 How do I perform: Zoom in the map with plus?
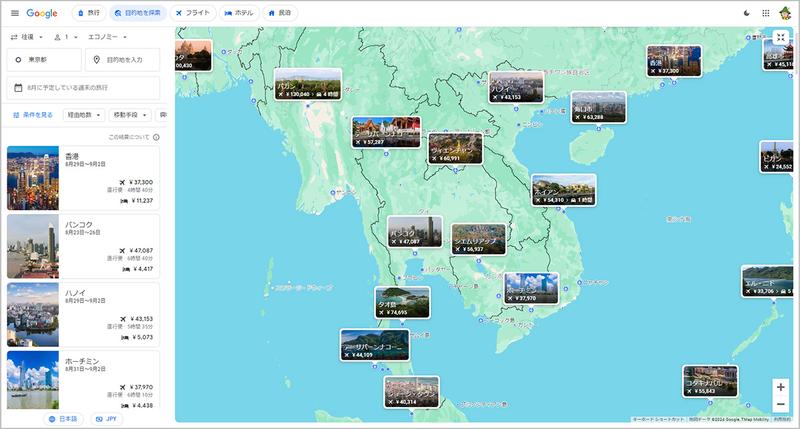point(781,387)
